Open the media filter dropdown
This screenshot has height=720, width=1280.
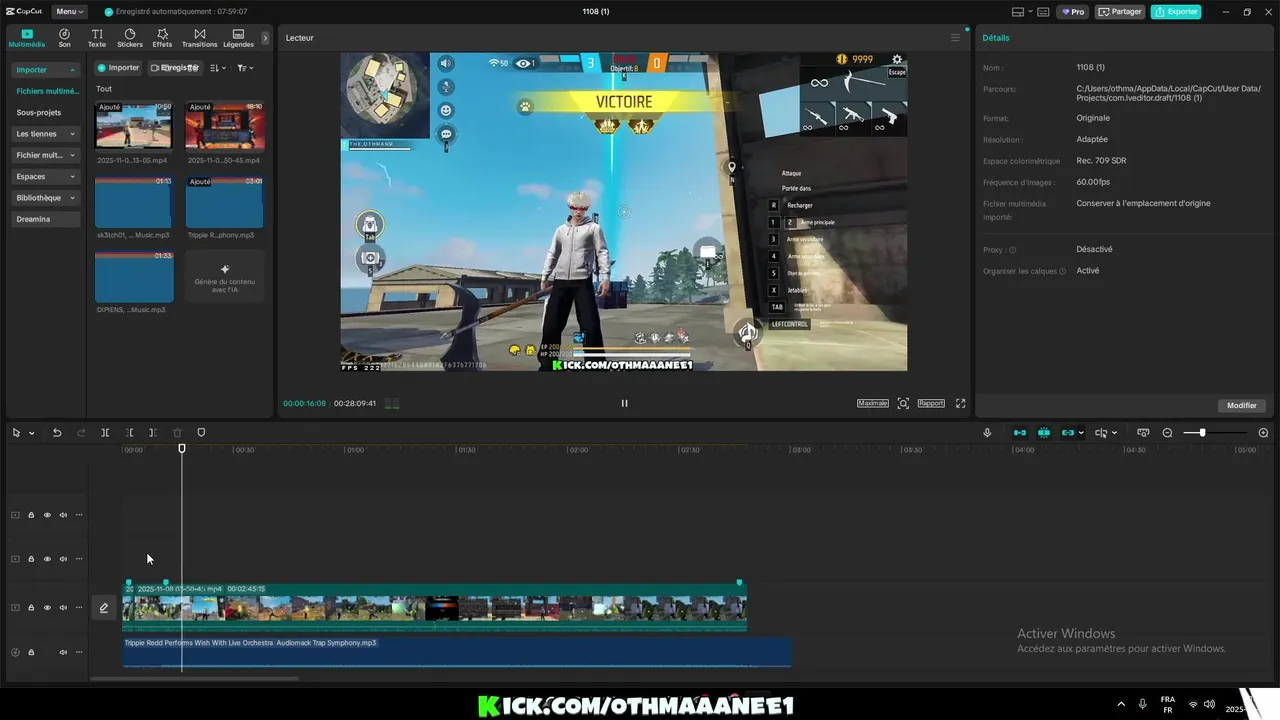point(245,68)
